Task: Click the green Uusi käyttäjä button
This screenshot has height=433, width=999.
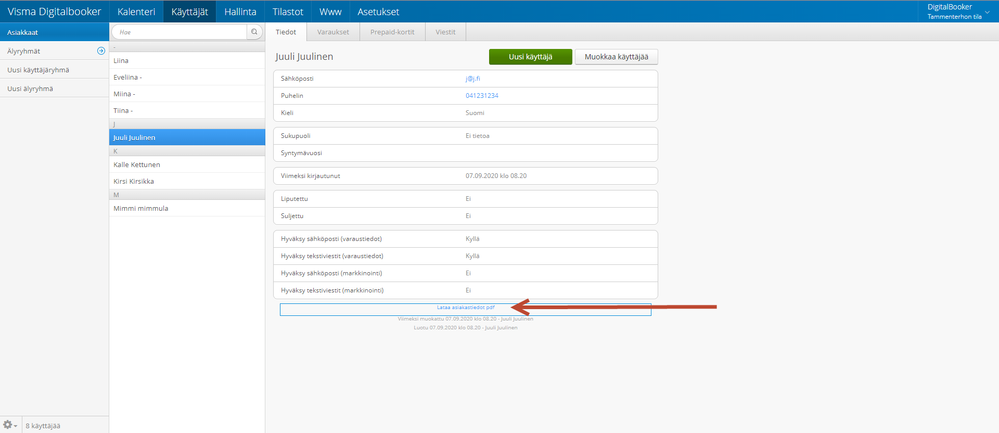Action: click(530, 57)
